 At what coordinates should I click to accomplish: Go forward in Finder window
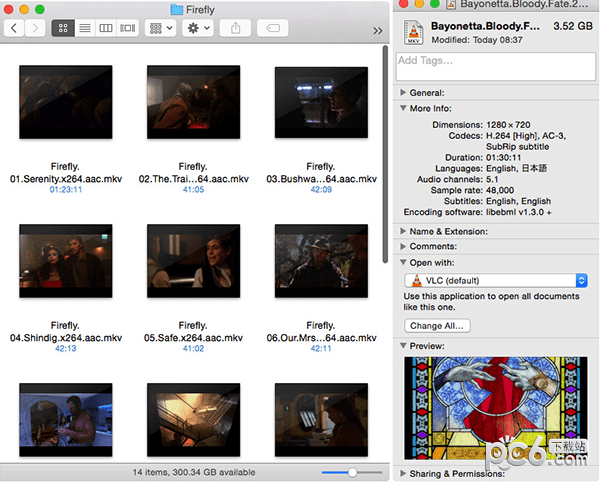click(x=35, y=28)
